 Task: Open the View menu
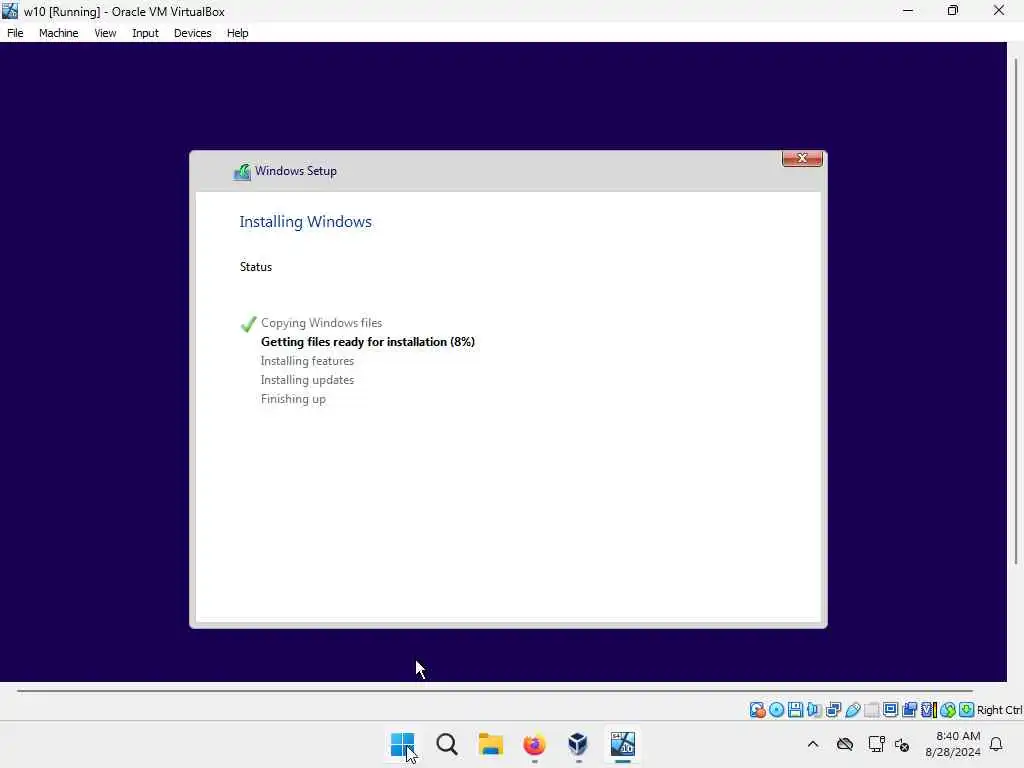coord(105,33)
